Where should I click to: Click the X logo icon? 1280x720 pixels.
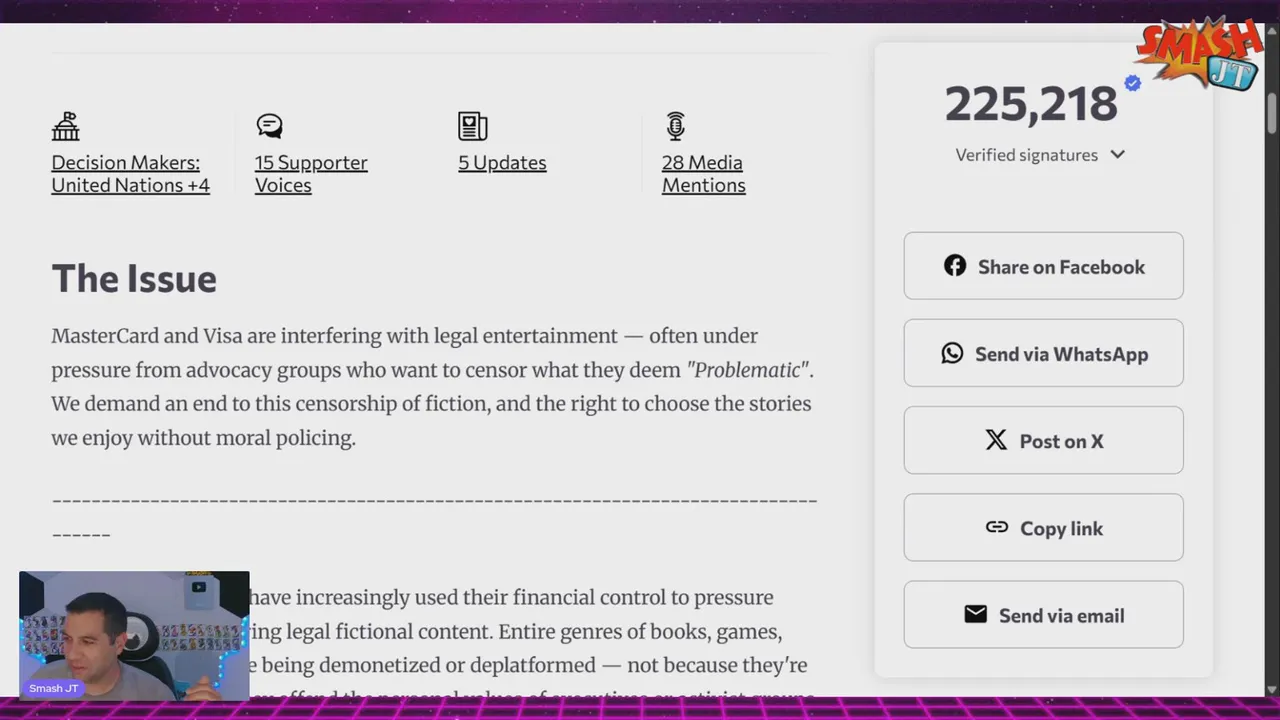(x=996, y=440)
